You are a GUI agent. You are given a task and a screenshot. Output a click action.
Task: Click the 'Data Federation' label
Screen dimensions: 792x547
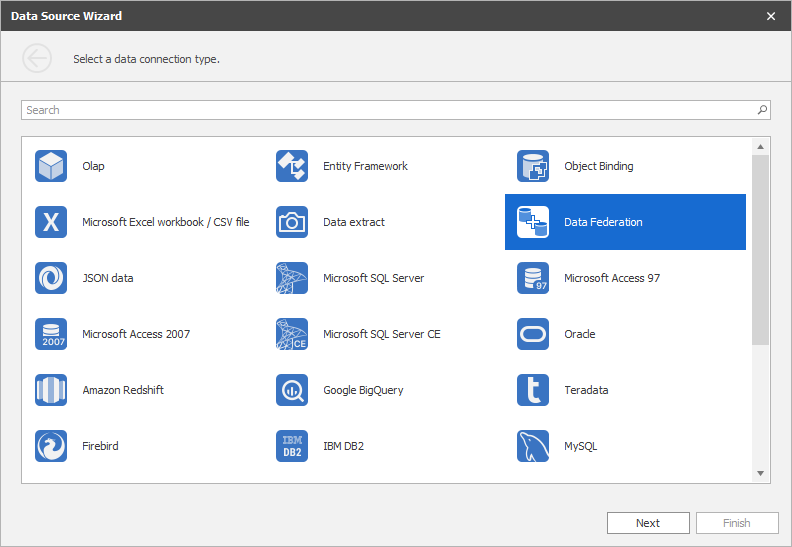(603, 222)
